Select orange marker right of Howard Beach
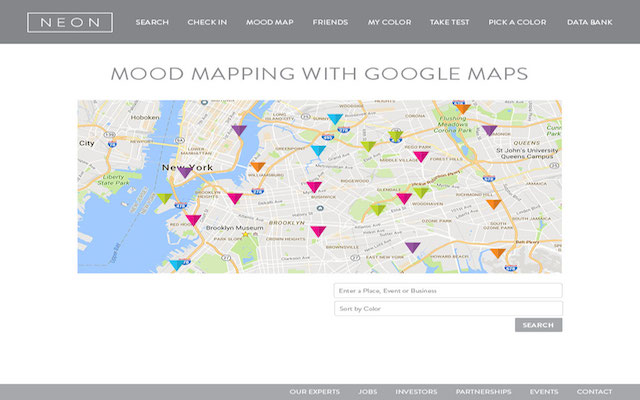The image size is (640, 400). pyautogui.click(x=498, y=253)
